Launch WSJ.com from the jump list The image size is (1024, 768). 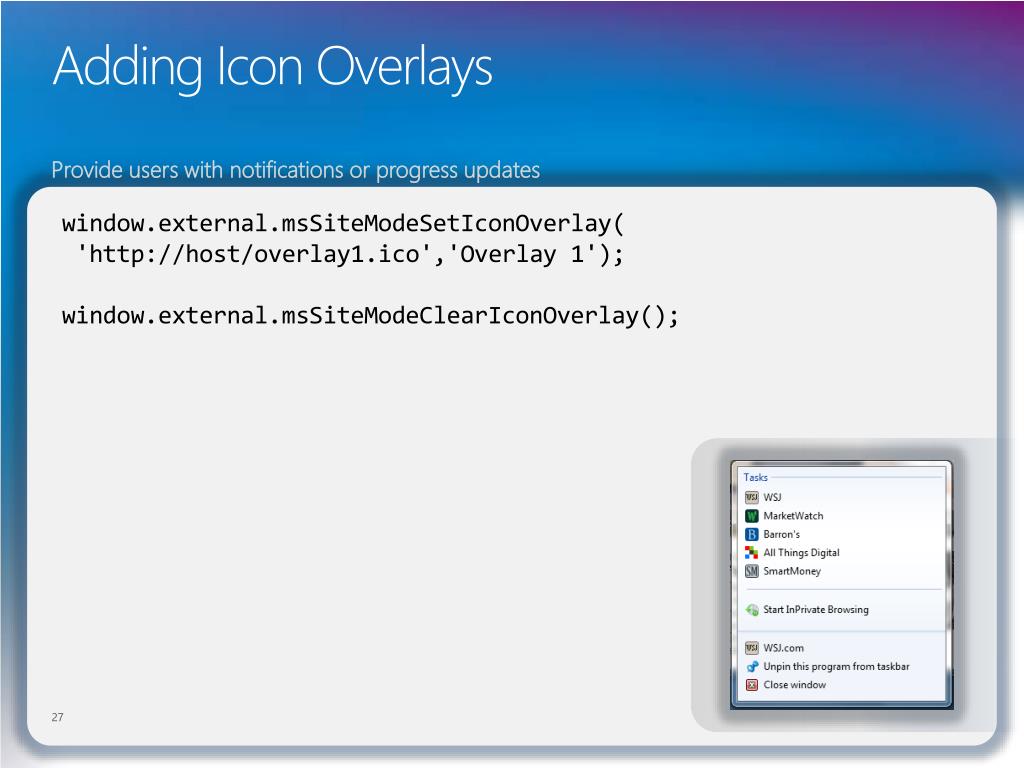(784, 648)
